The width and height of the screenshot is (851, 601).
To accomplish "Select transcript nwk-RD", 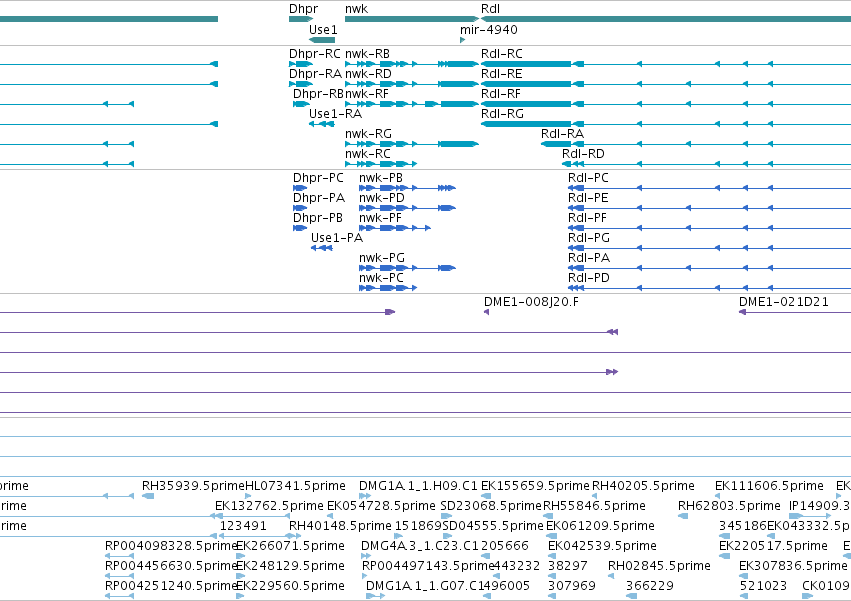I will point(368,74).
